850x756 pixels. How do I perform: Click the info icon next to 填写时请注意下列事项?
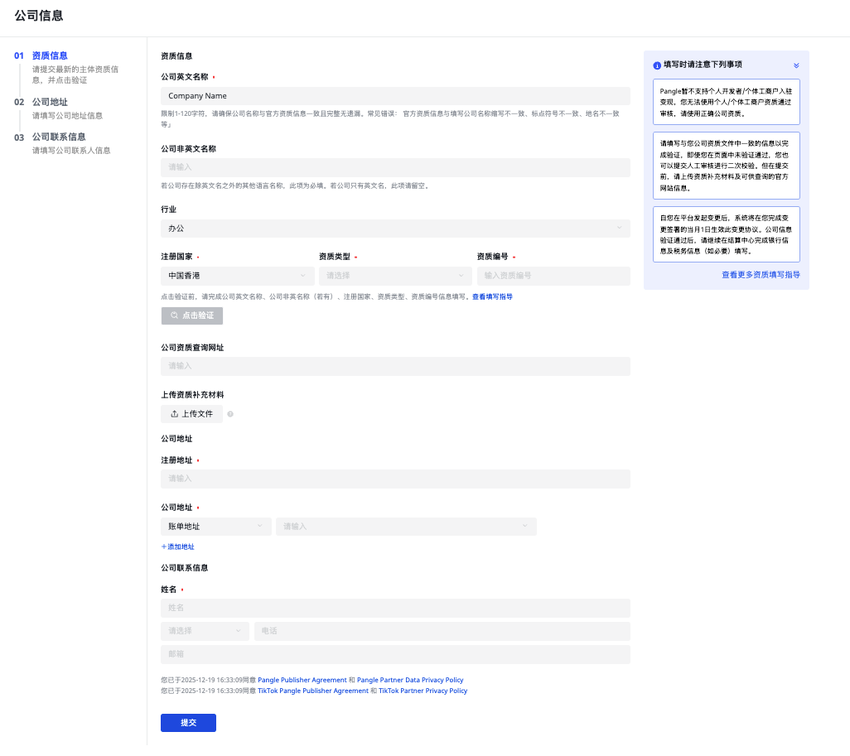tap(657, 65)
